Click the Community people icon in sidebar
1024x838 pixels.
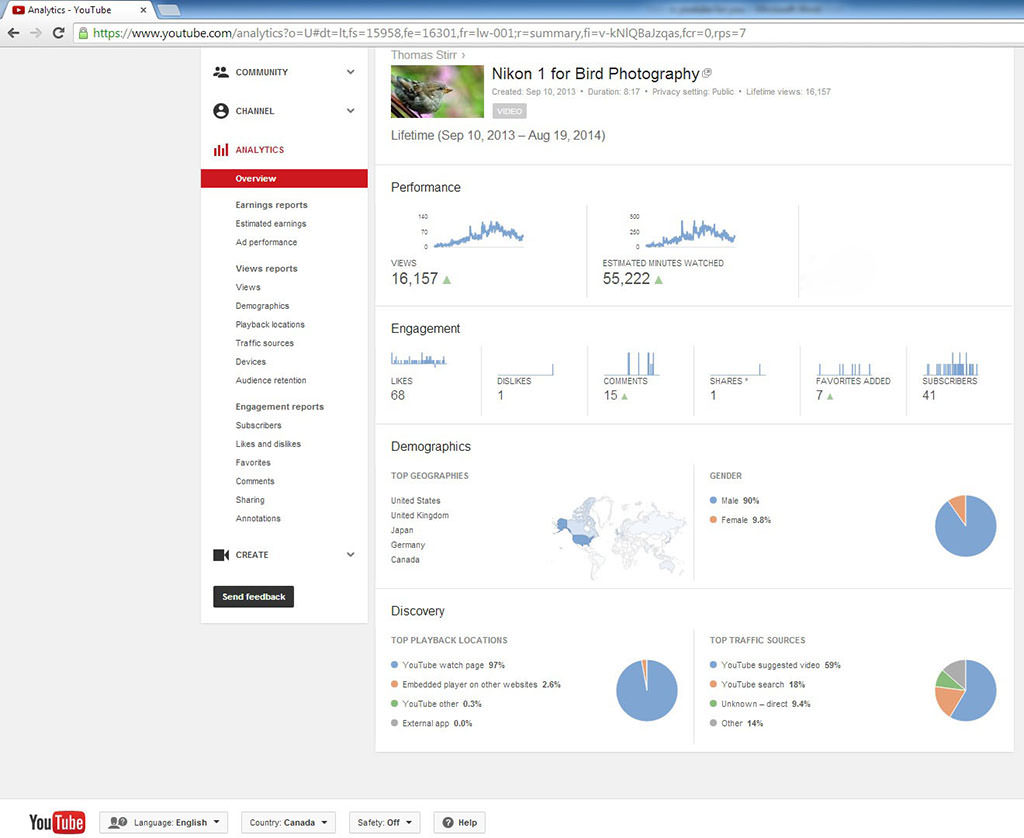click(x=221, y=72)
